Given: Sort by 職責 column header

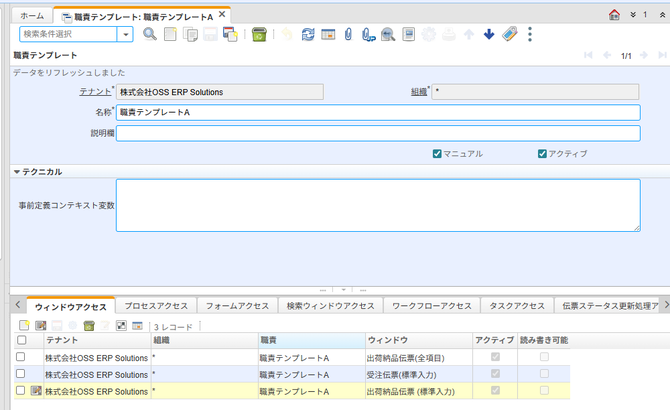Looking at the screenshot, I should pyautogui.click(x=312, y=340).
